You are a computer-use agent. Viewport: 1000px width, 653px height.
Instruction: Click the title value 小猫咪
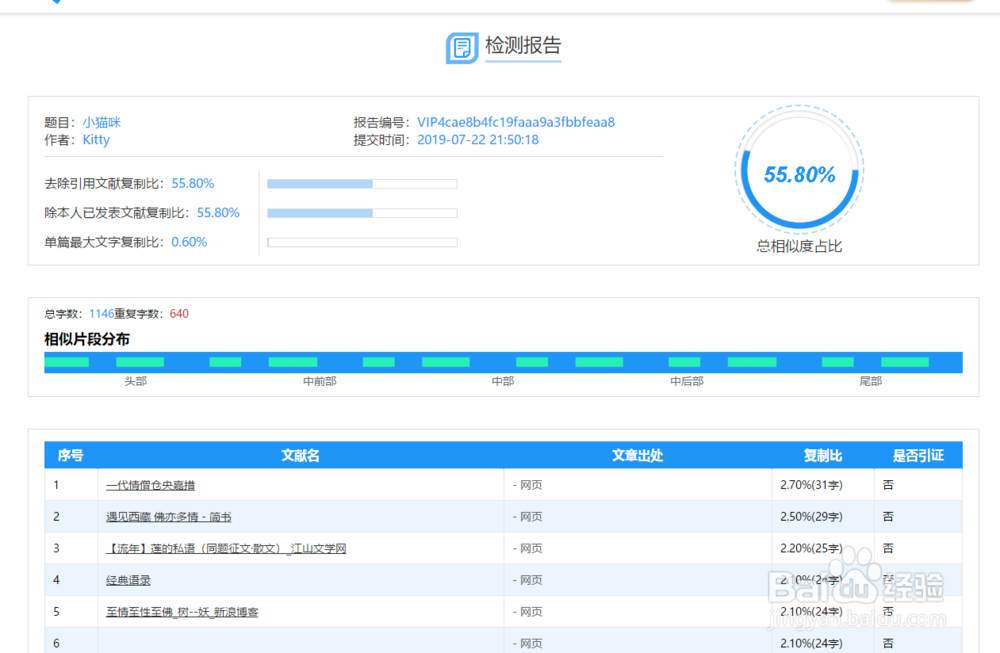click(101, 122)
